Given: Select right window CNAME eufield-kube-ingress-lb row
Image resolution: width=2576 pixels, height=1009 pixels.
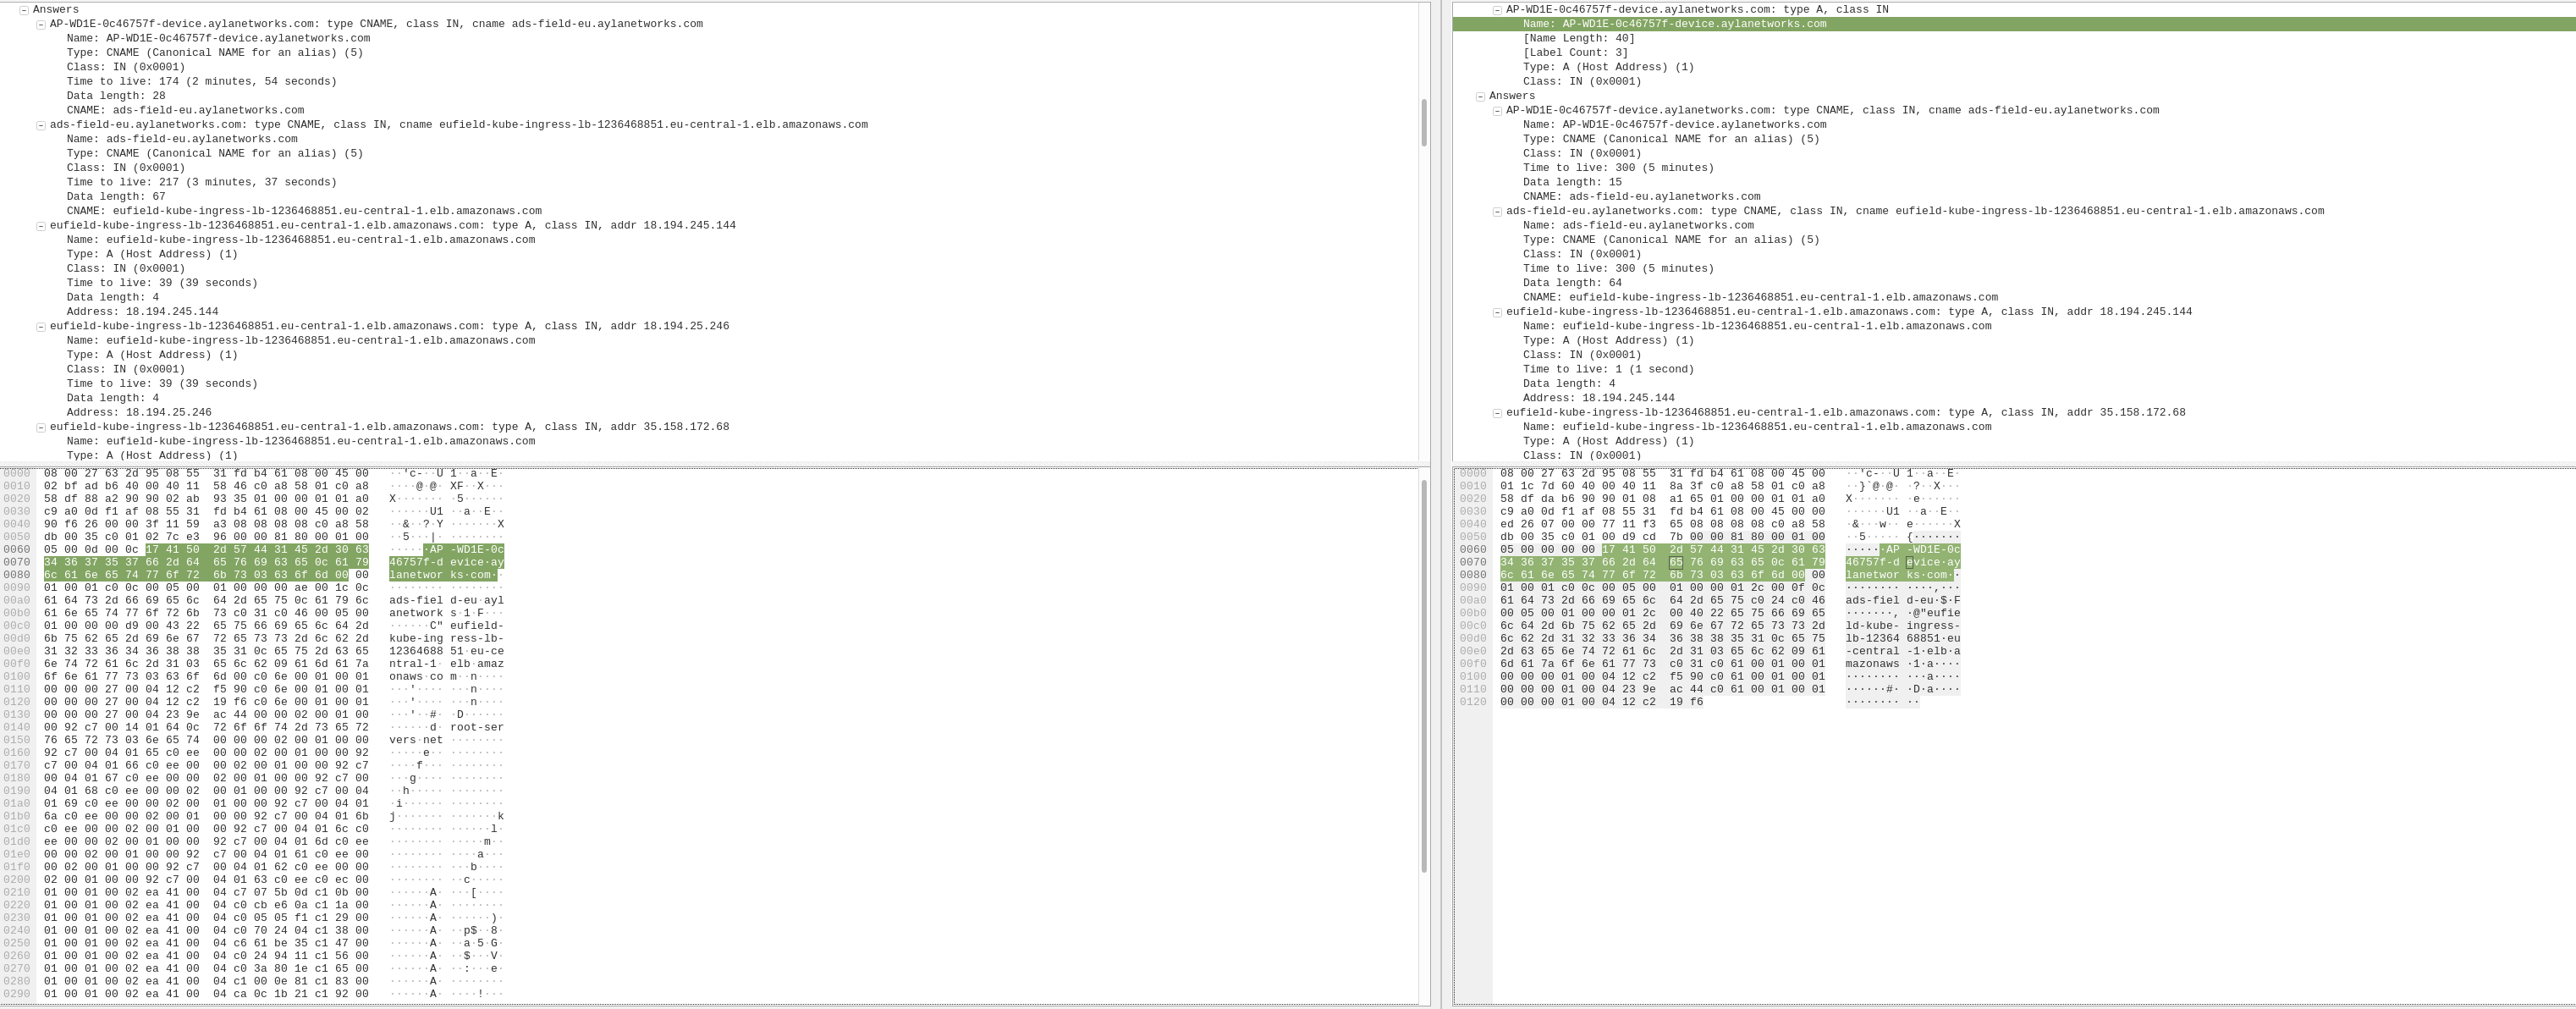Looking at the screenshot, I should tap(1760, 297).
